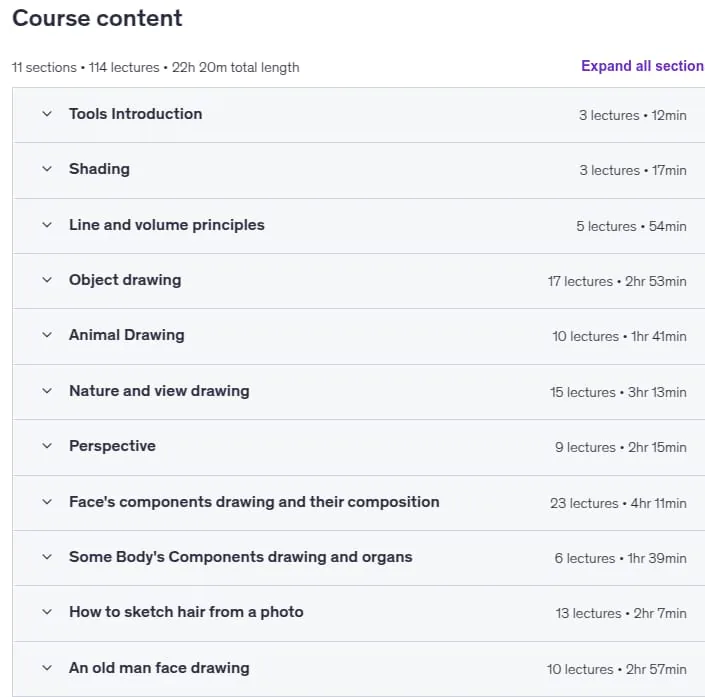Toggle the Animal Drawing chevron arrow
Viewport: 705px width, 697px height.
tap(47, 335)
